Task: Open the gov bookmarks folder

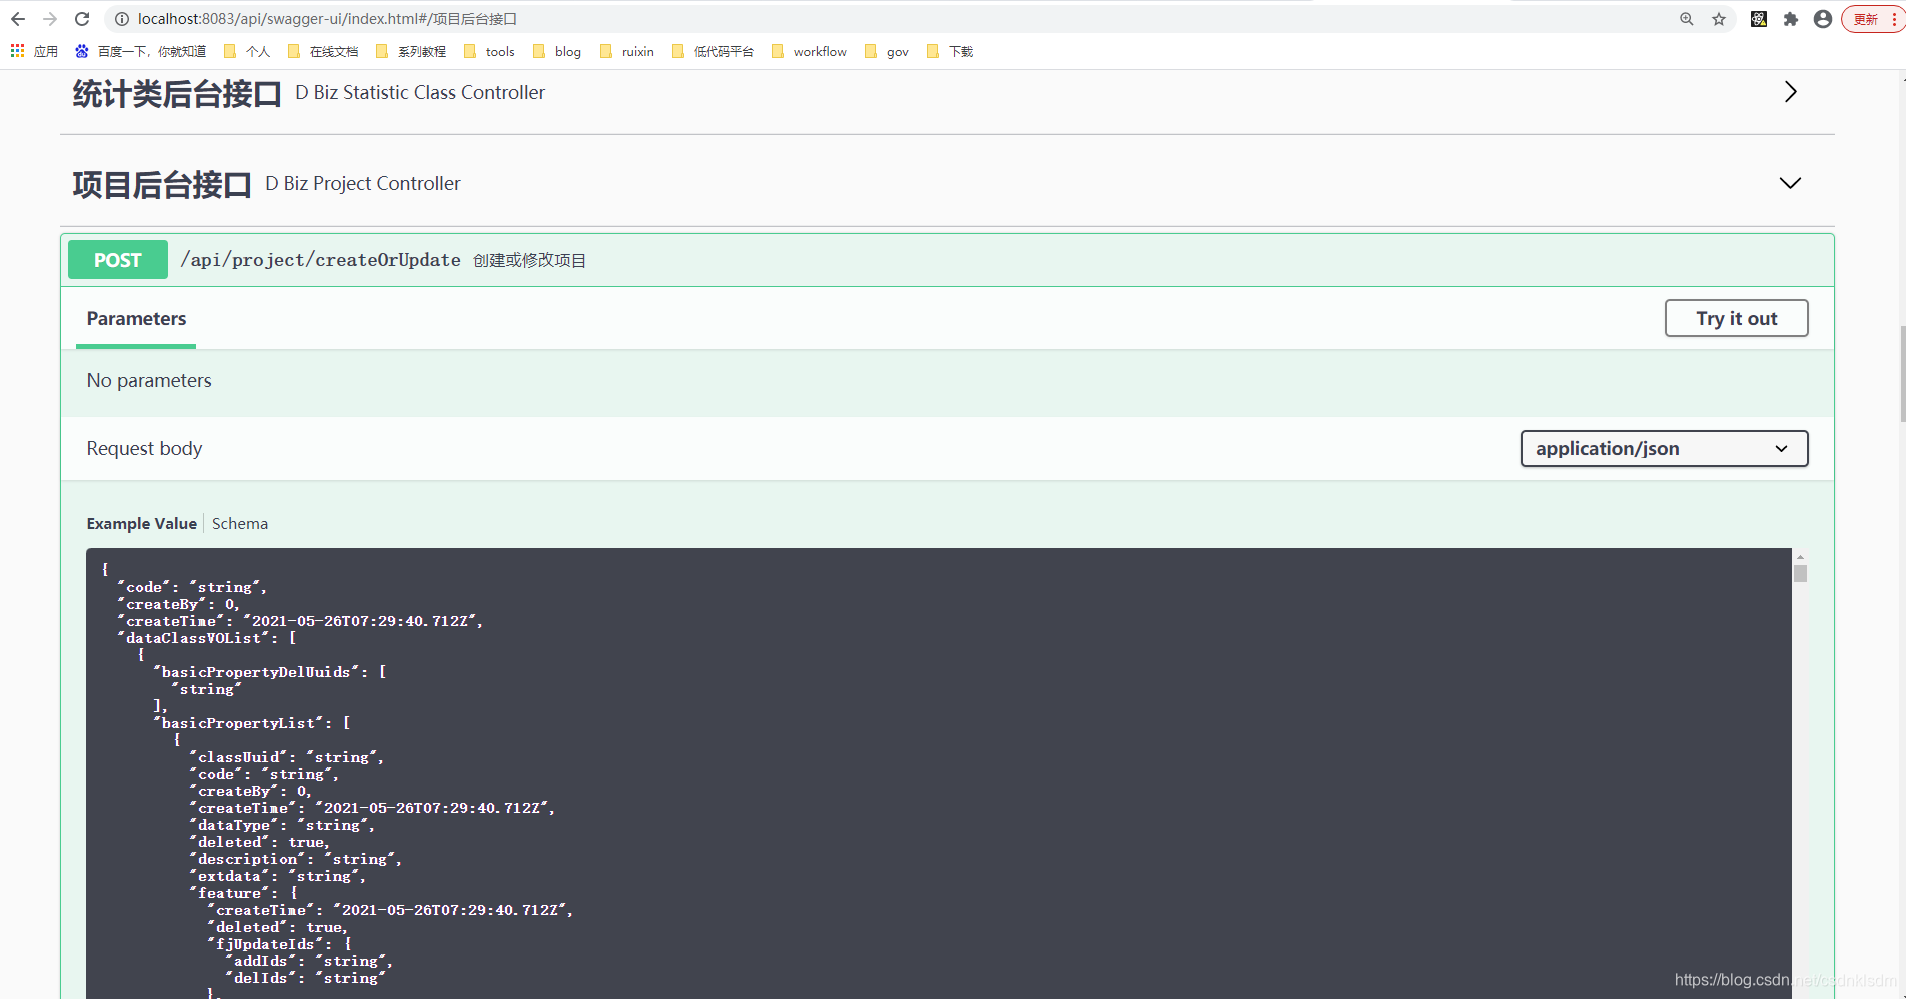Action: click(887, 51)
